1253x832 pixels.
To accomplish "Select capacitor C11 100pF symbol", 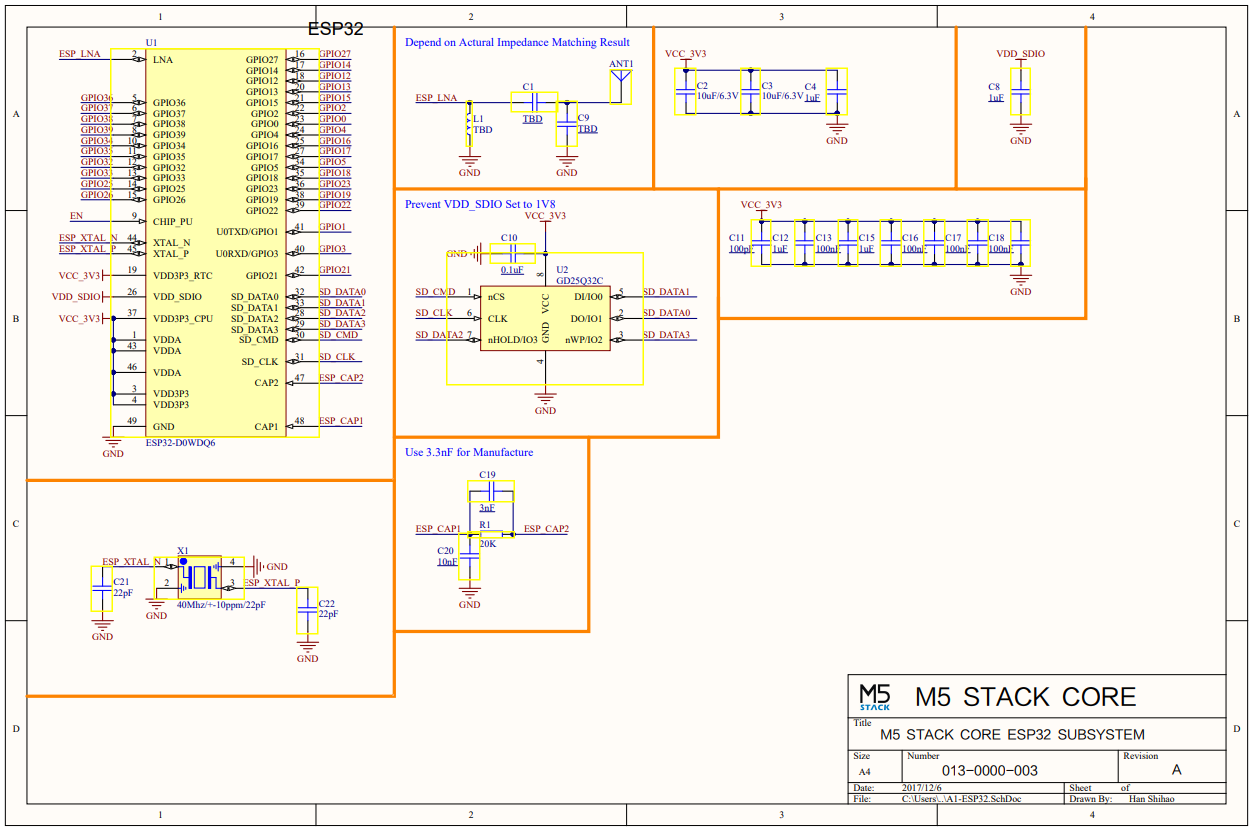I will [761, 243].
